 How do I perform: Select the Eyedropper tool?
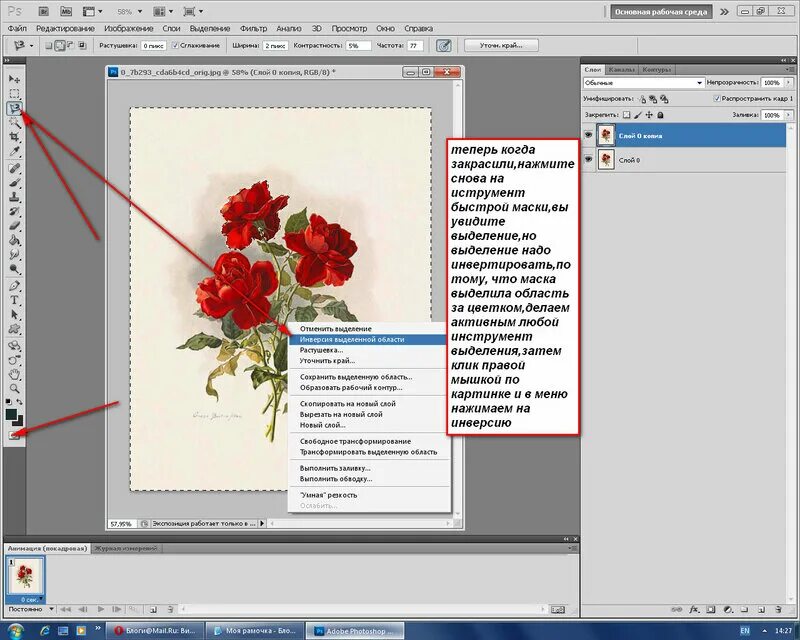click(14, 152)
